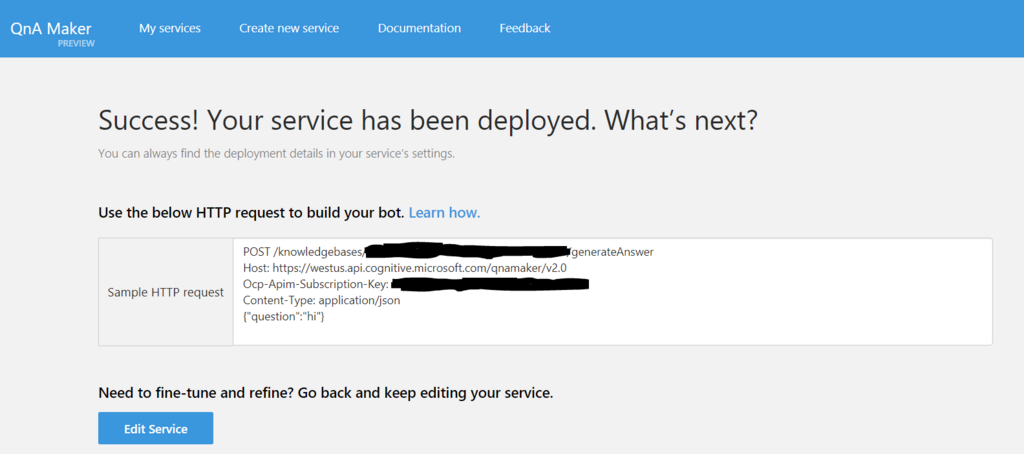Click the 'Use the below HTTP request' text

coord(251,213)
